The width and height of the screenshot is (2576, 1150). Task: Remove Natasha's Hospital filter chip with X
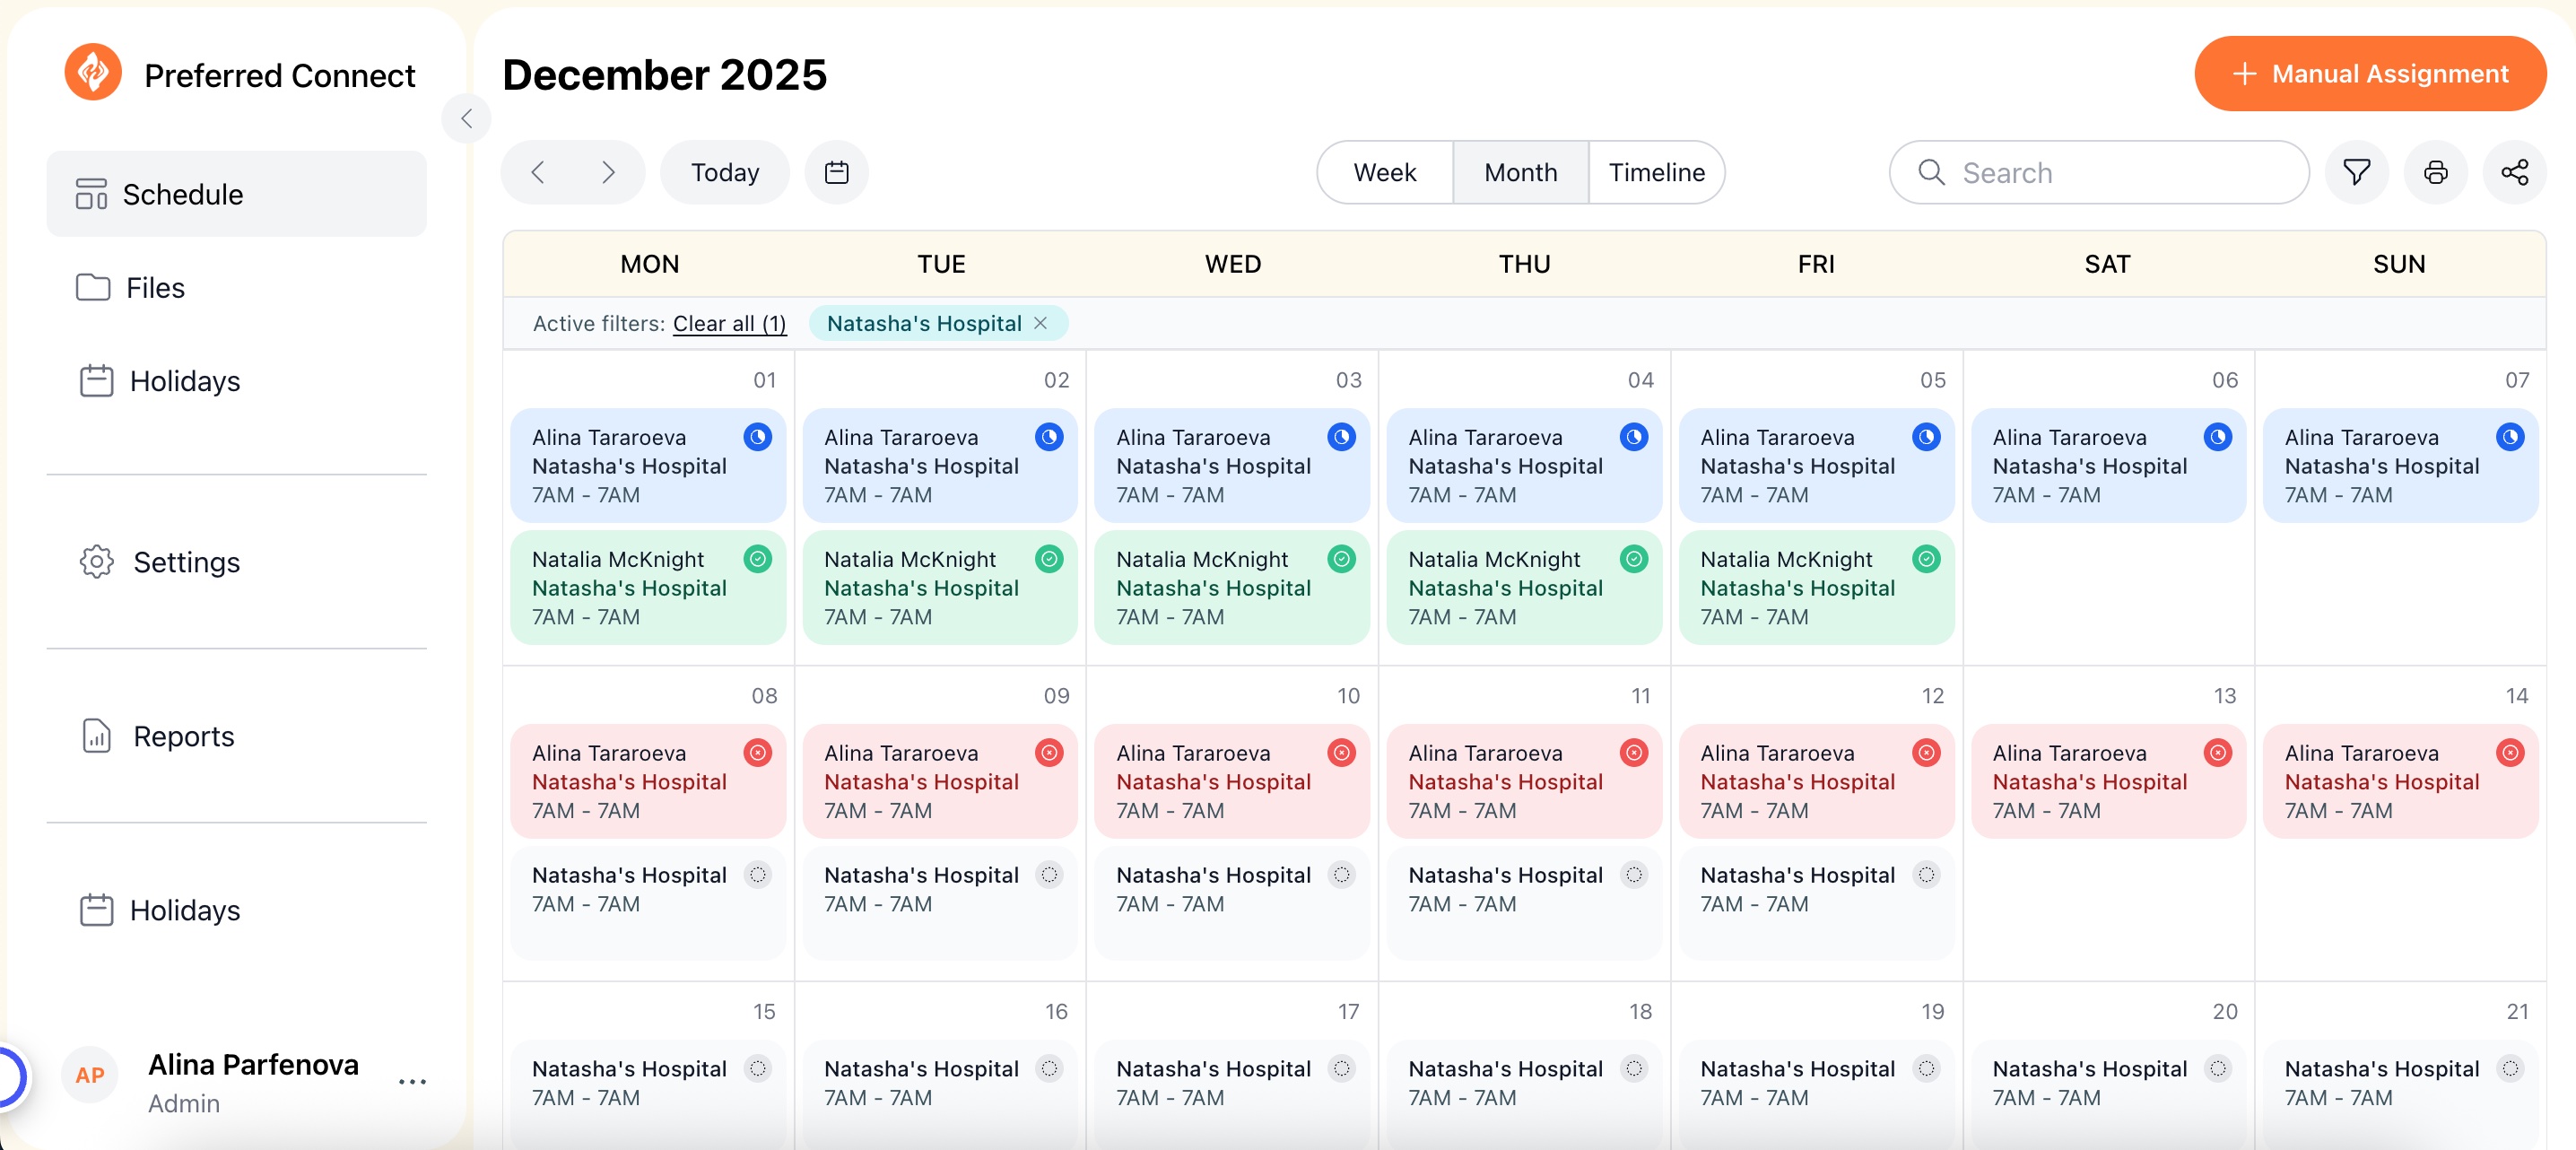(x=1040, y=323)
